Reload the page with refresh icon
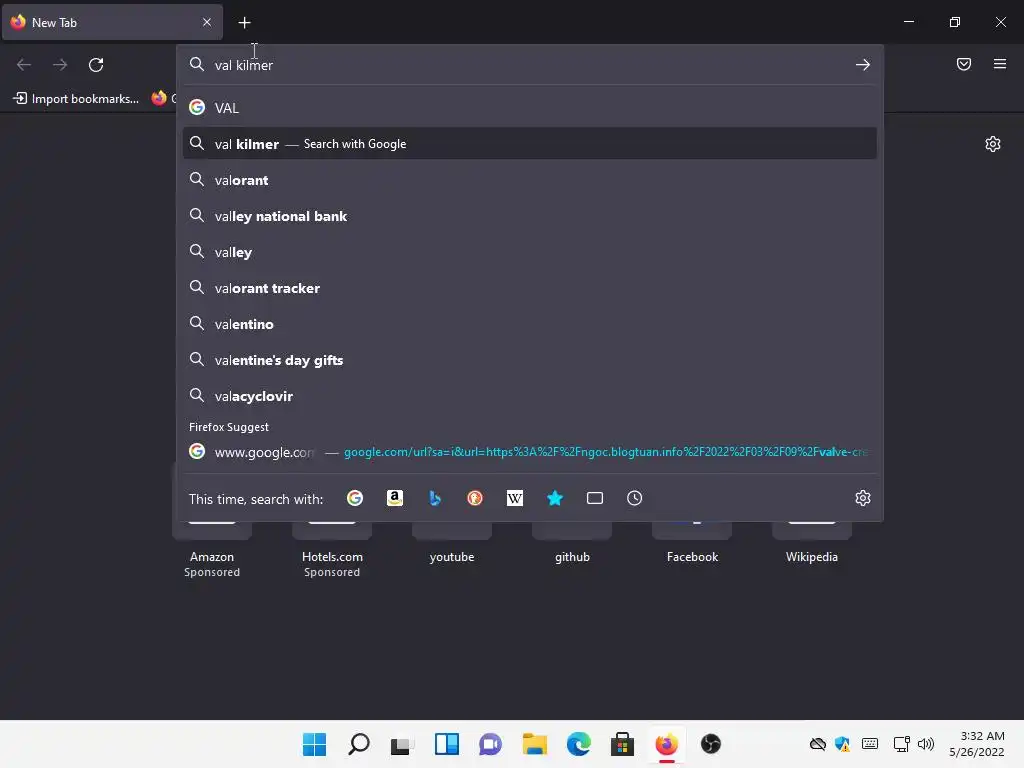Viewport: 1024px width, 768px height. [96, 65]
